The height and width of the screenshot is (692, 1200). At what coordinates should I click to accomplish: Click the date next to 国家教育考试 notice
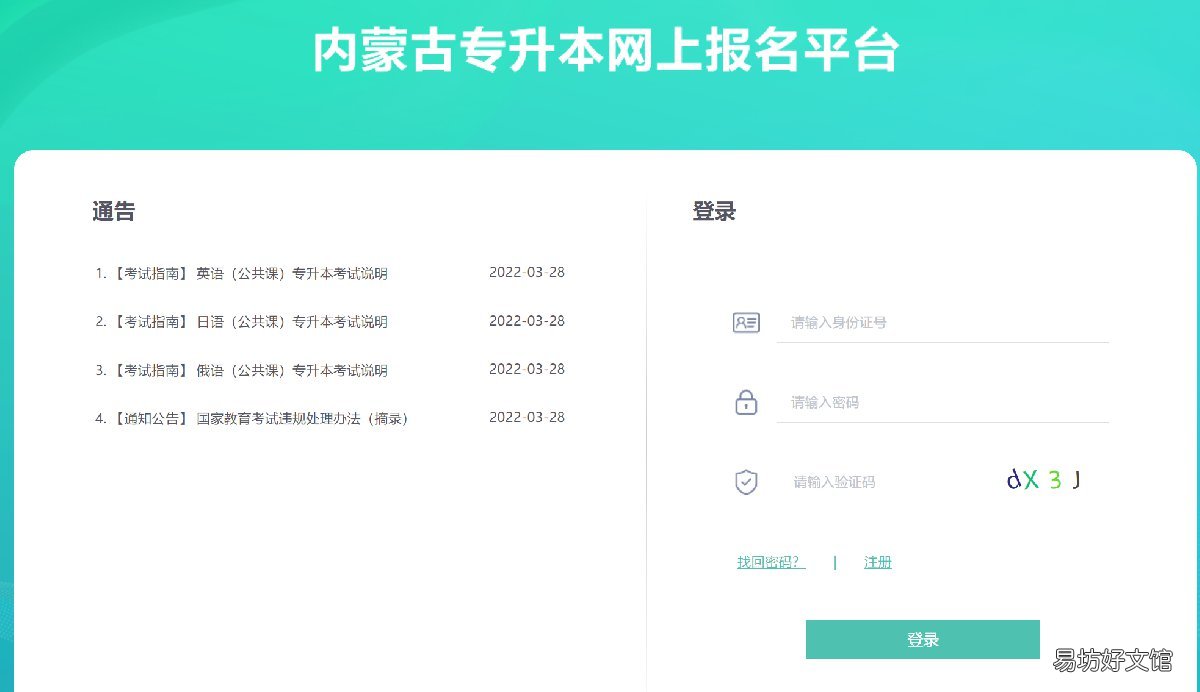pos(527,417)
